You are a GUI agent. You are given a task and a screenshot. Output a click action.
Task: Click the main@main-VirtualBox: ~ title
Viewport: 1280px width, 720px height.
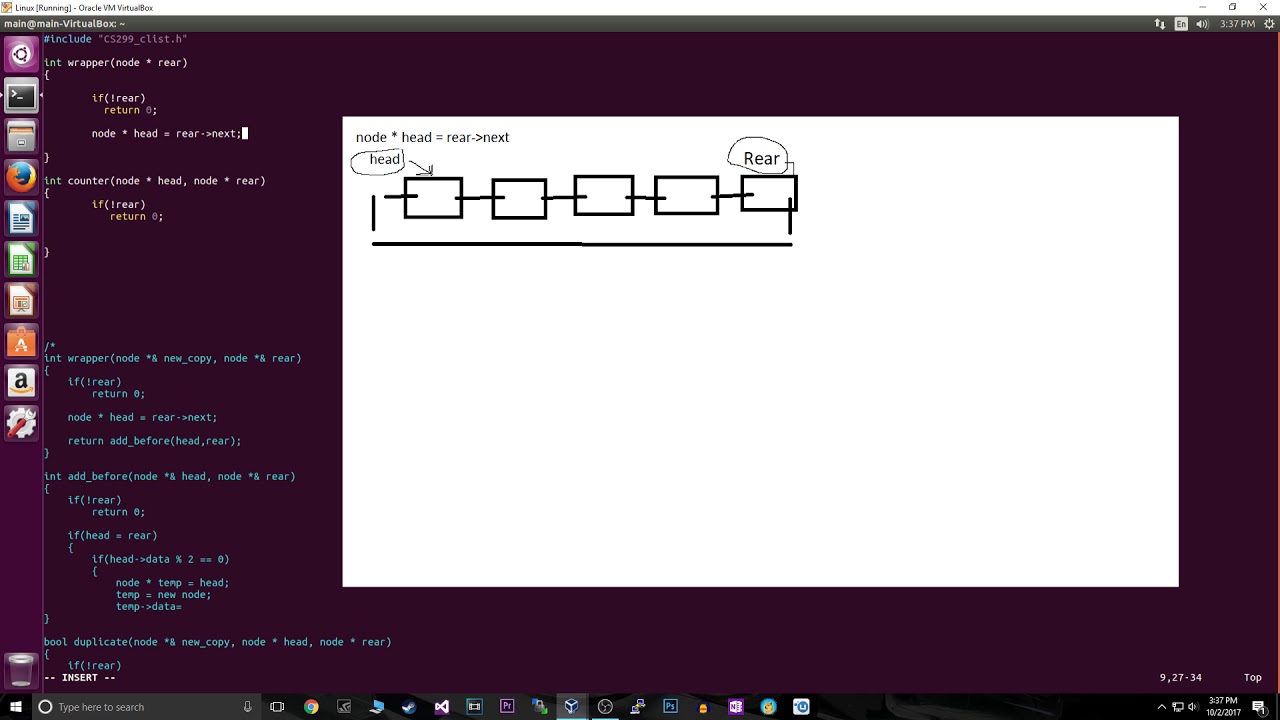tap(65, 24)
